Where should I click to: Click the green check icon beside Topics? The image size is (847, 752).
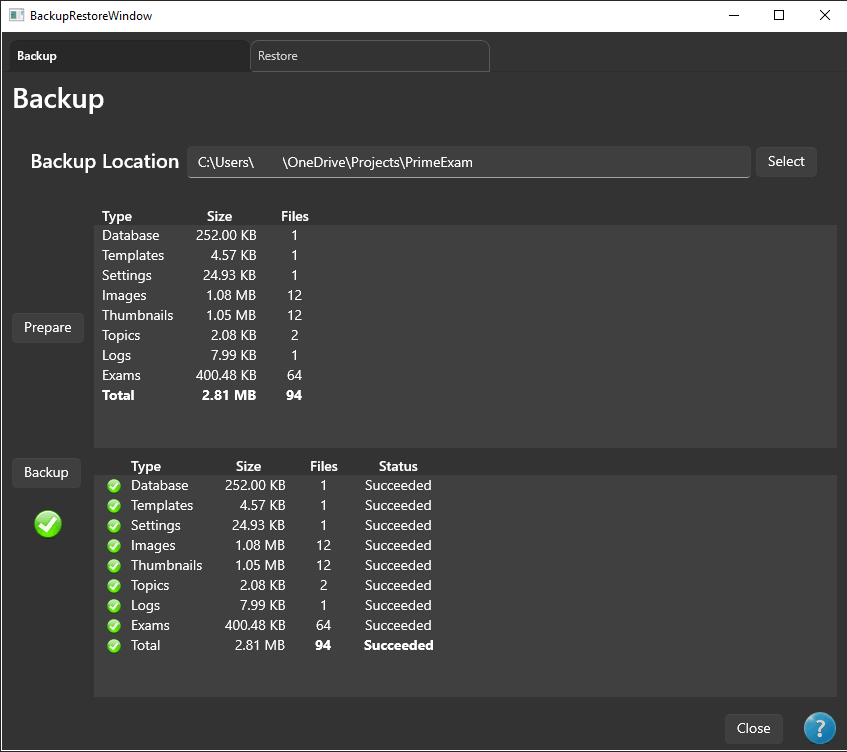[x=114, y=586]
